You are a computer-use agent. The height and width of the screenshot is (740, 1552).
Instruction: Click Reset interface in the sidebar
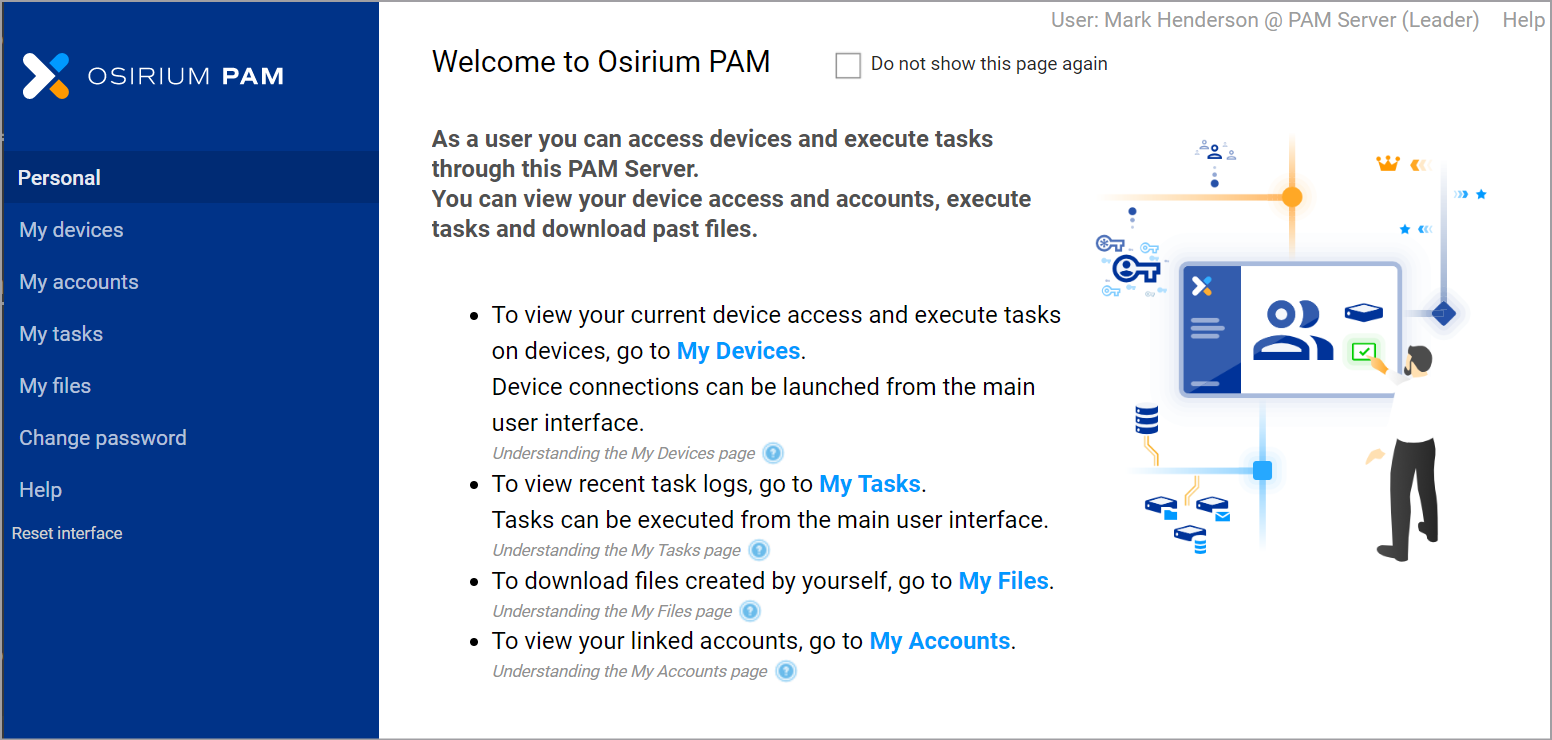coord(67,533)
